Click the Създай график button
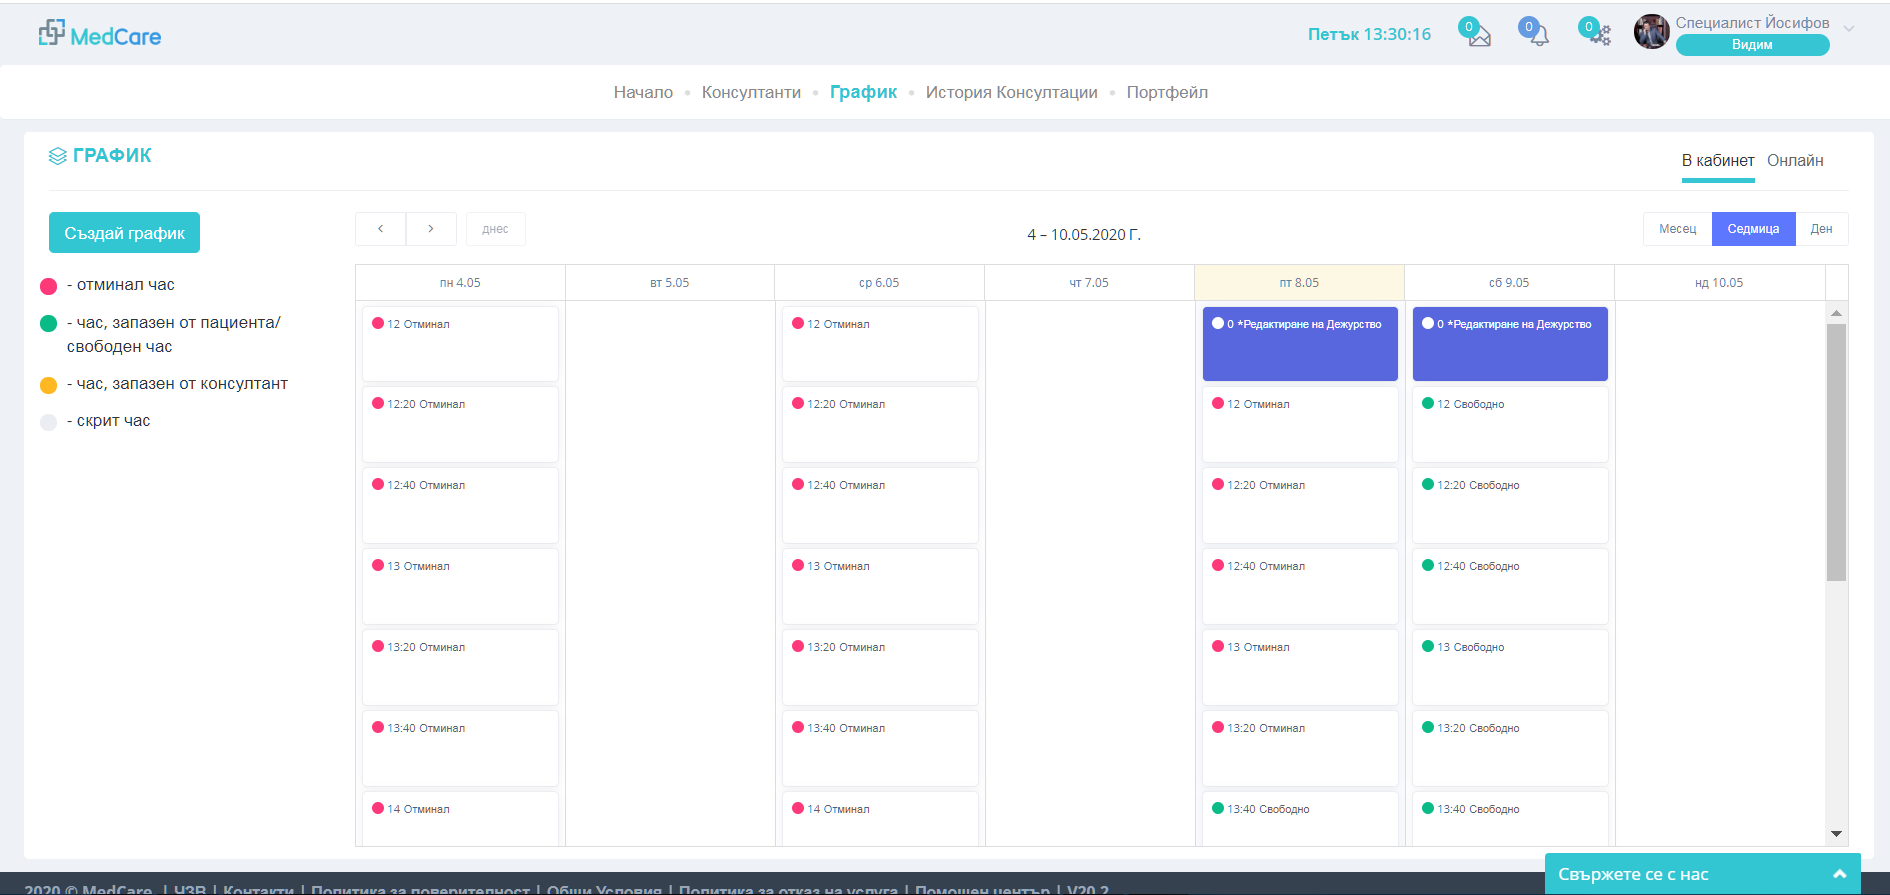The width and height of the screenshot is (1890, 895). (124, 233)
